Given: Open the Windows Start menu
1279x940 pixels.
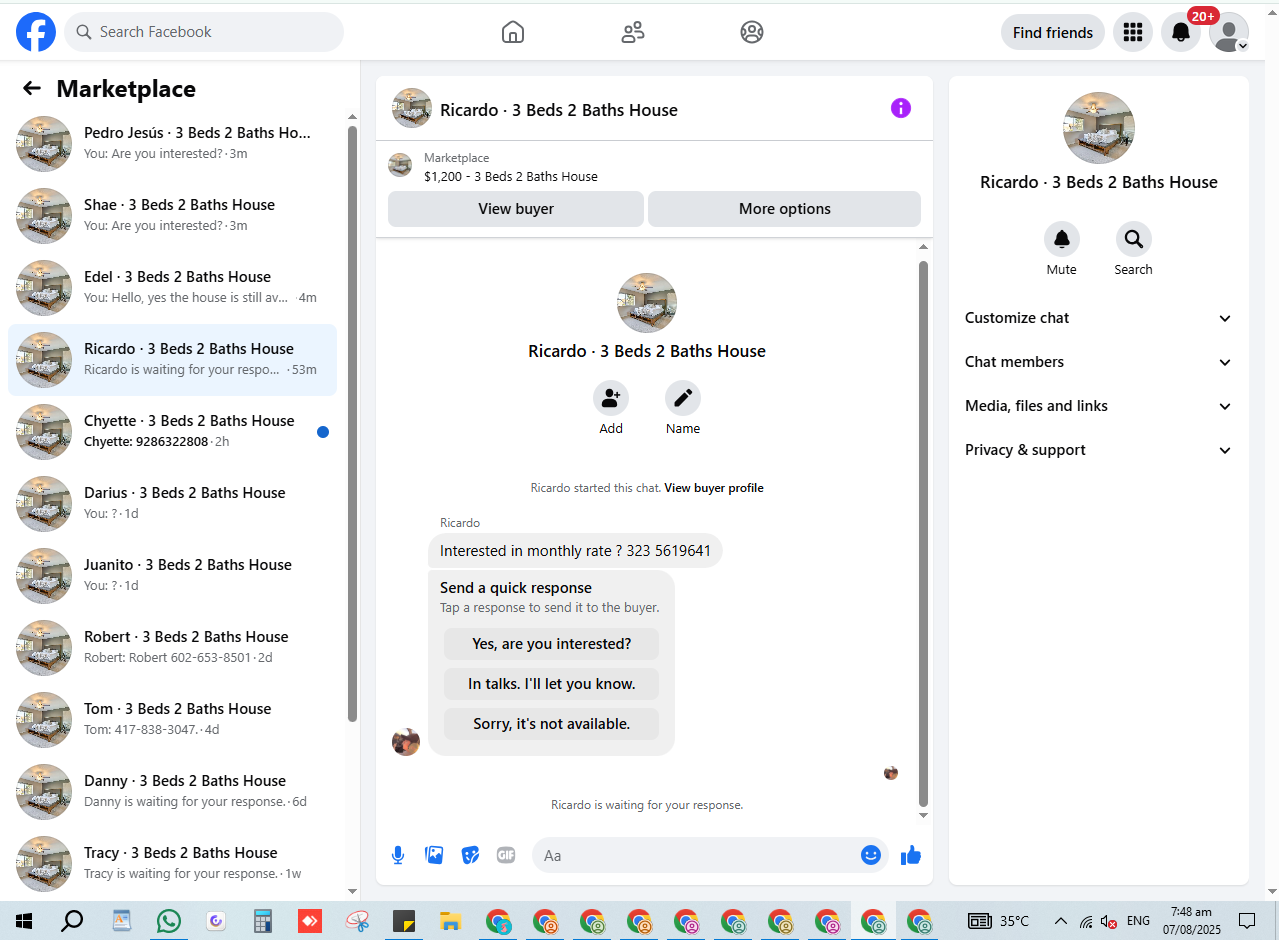Looking at the screenshot, I should pyautogui.click(x=23, y=921).
